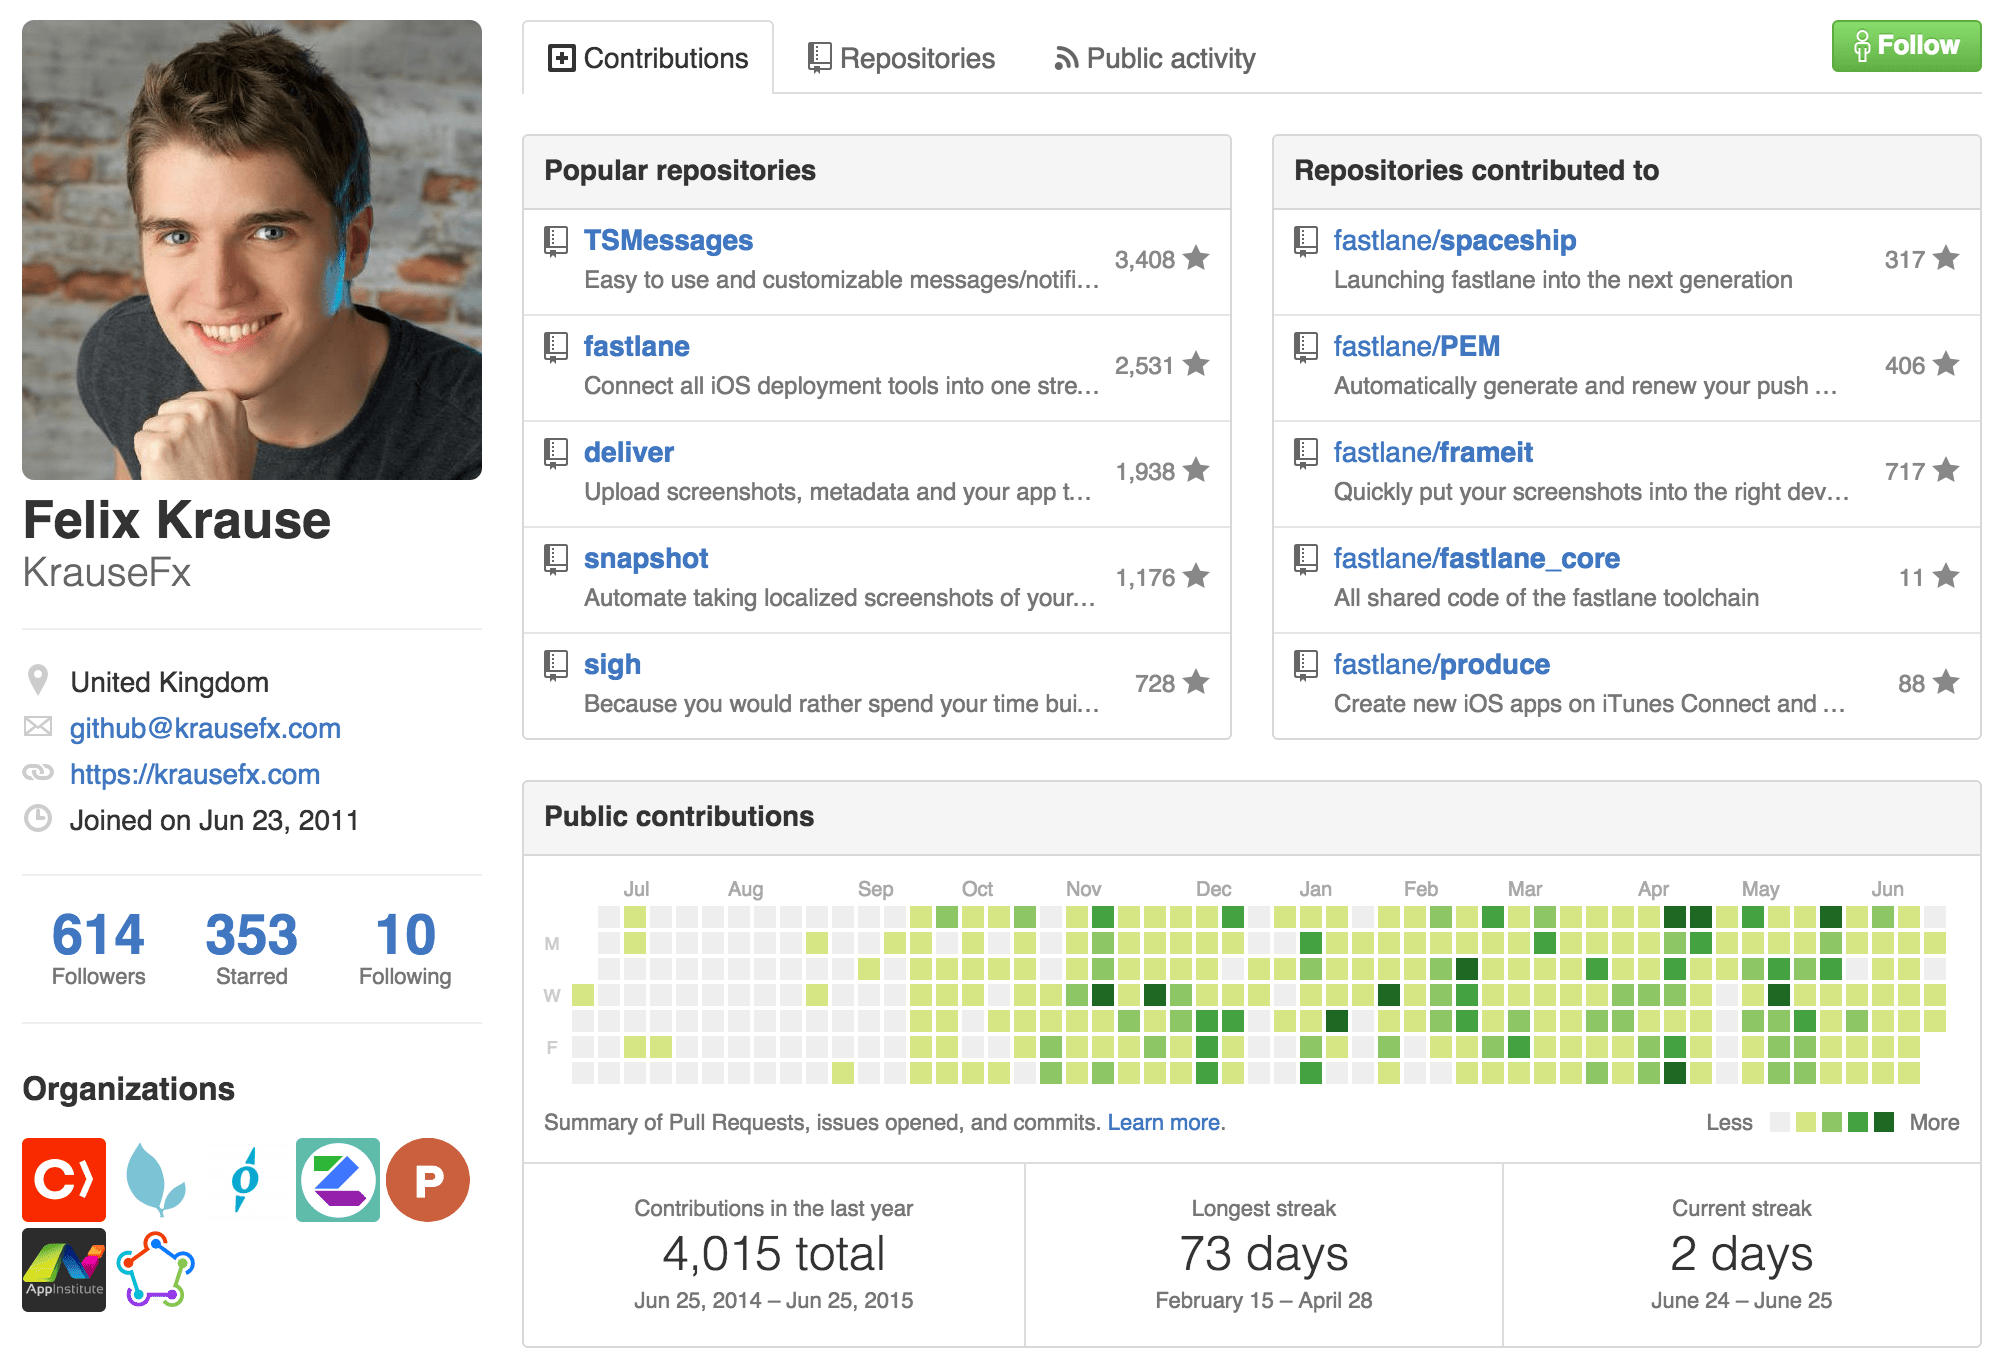Click the '73 days' longest streak figure
1992x1360 pixels.
pos(1264,1254)
